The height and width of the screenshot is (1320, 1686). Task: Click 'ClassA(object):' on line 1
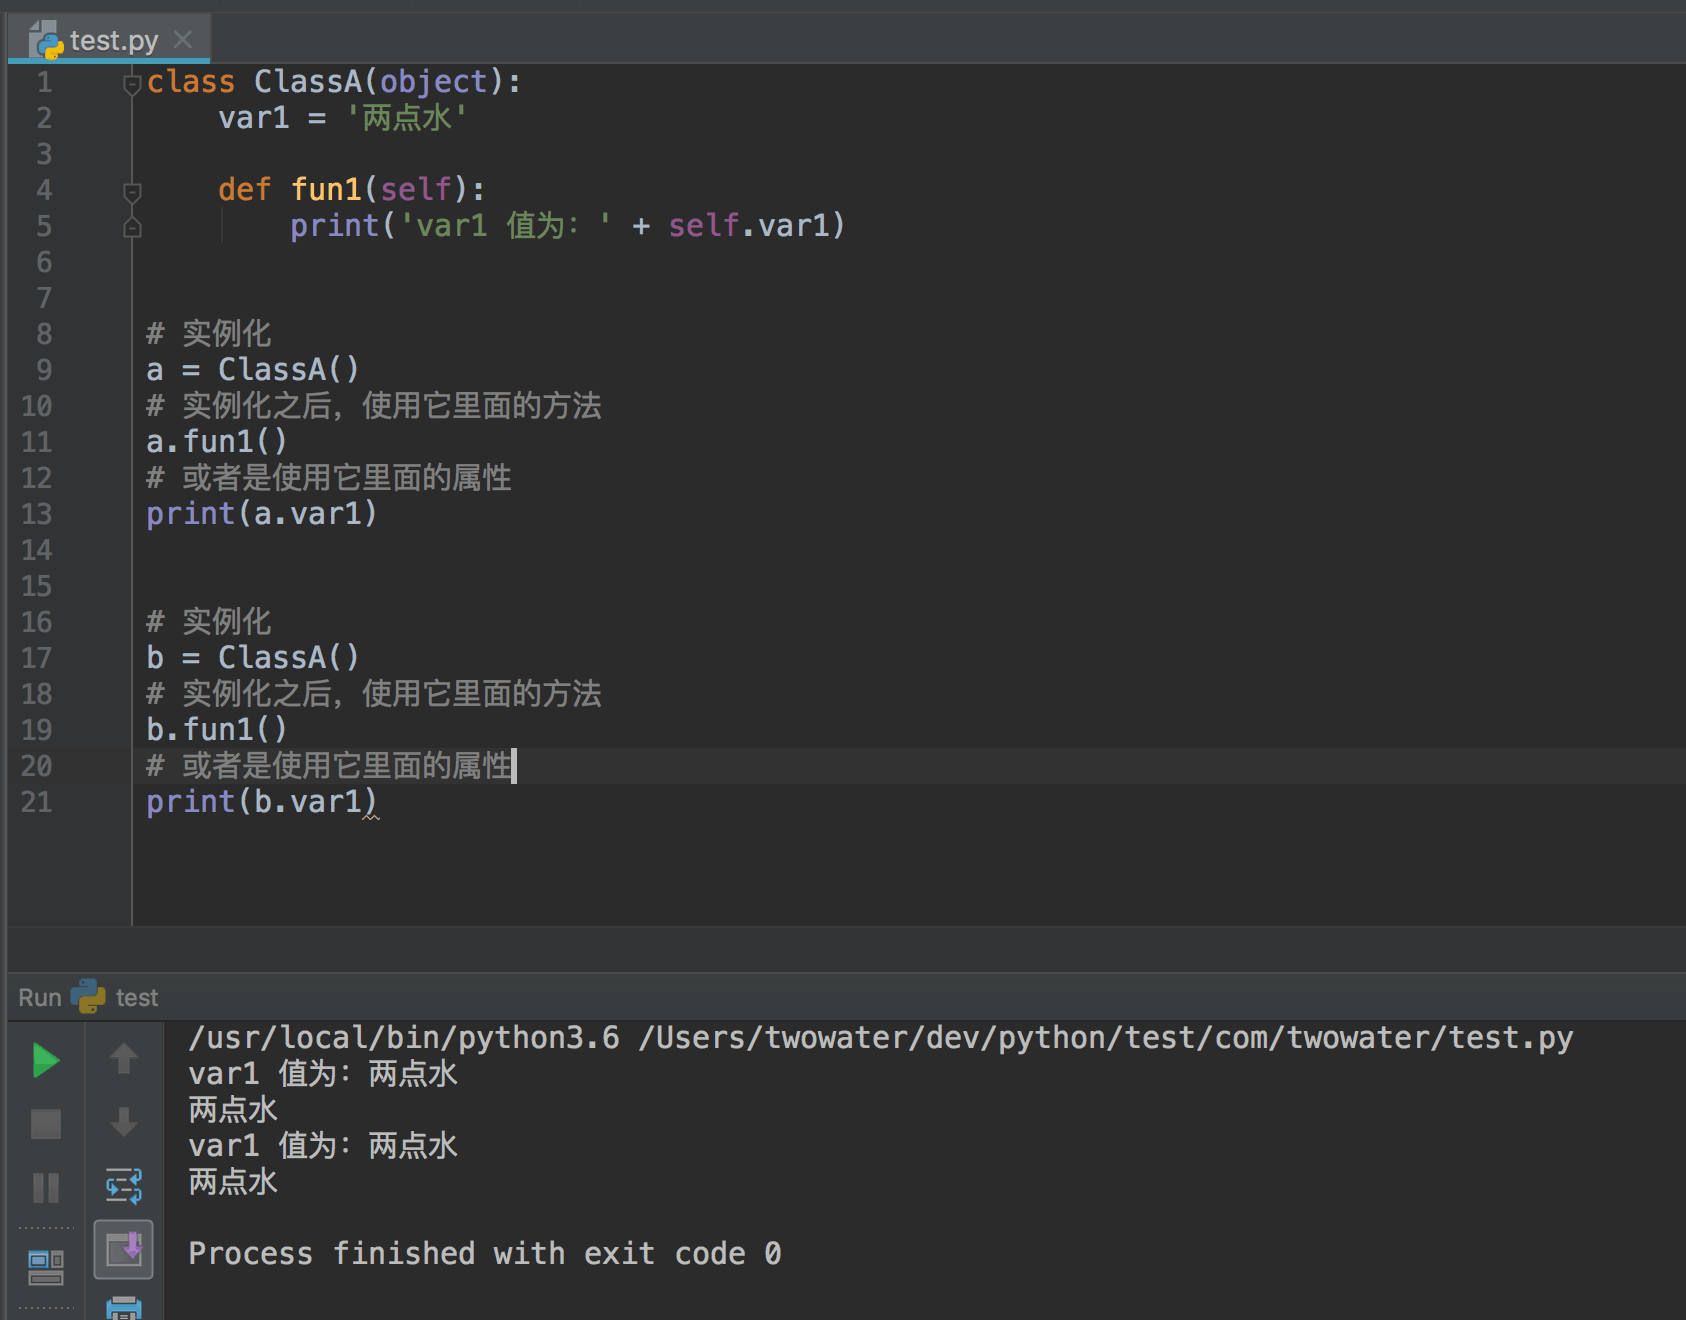(387, 81)
